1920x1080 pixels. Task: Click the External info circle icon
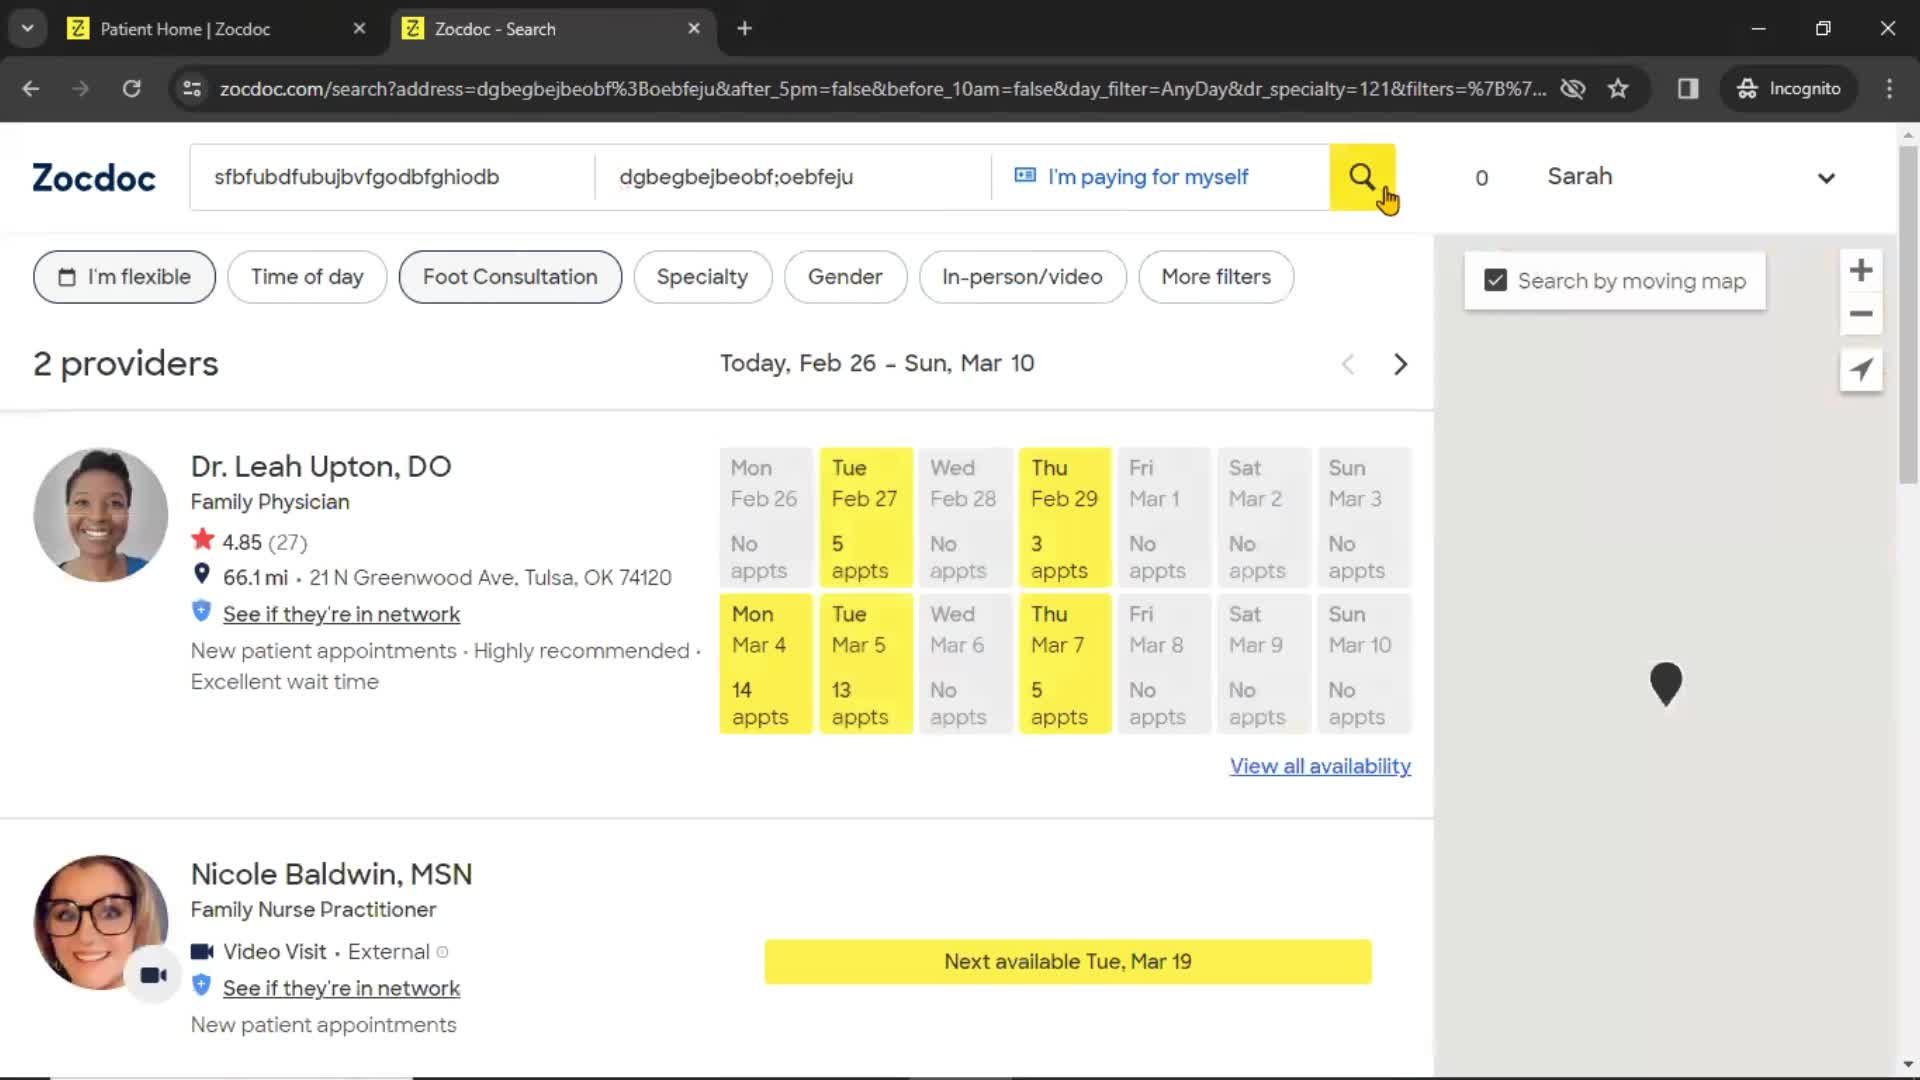[x=442, y=952]
